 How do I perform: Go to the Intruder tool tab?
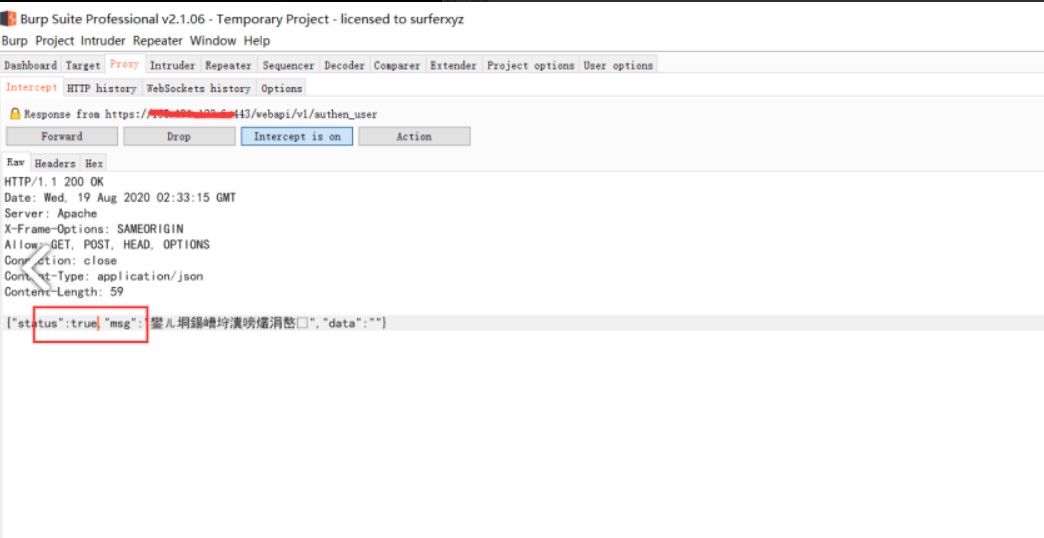tap(172, 65)
